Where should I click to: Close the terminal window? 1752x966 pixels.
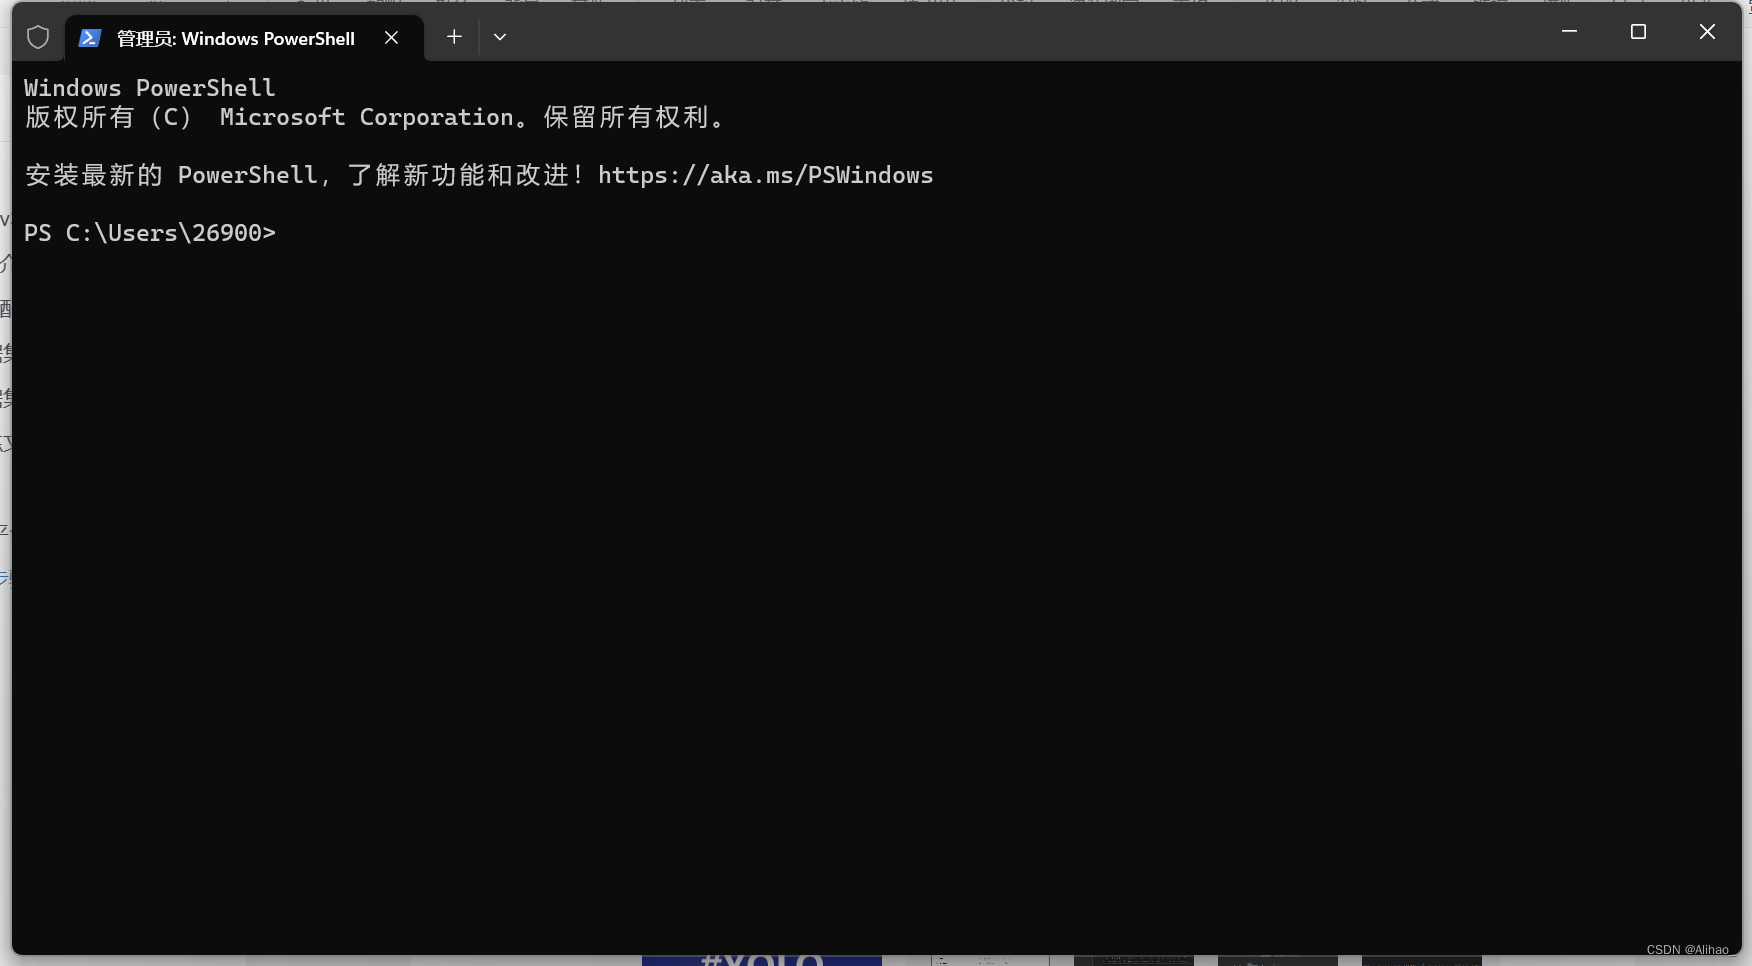click(x=1706, y=31)
